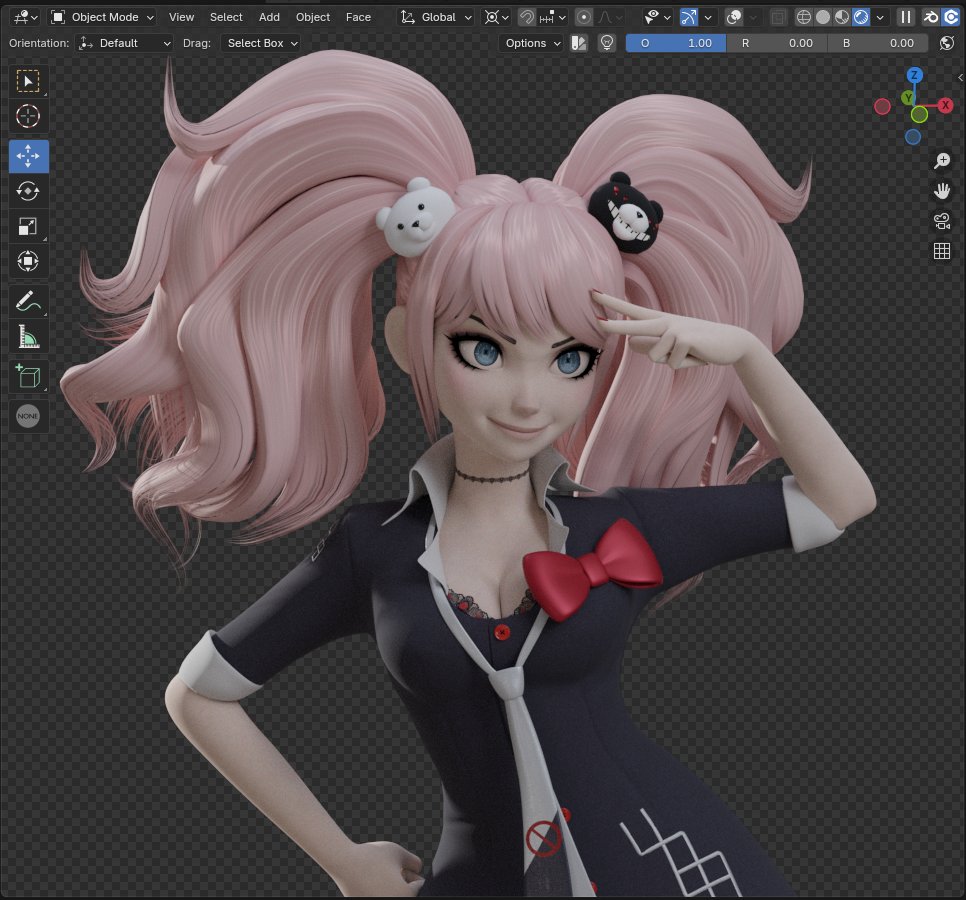Select the Measure tool

(x=28, y=336)
